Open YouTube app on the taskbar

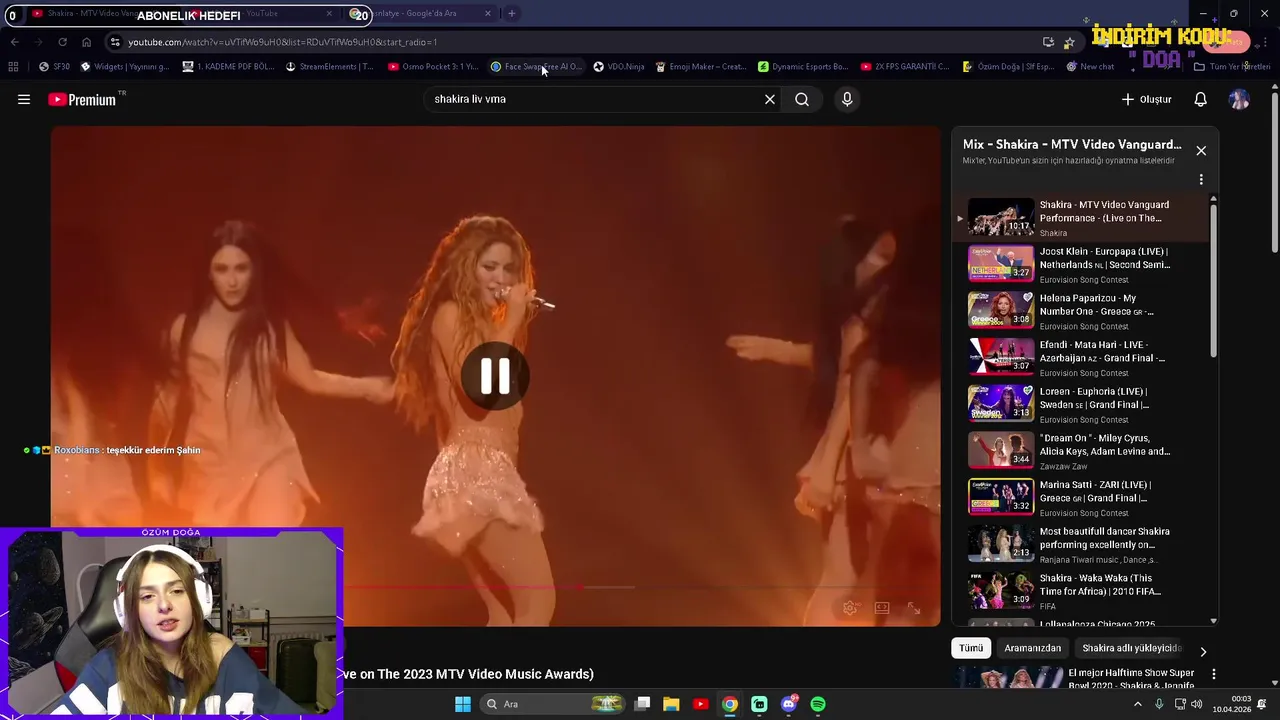700,704
